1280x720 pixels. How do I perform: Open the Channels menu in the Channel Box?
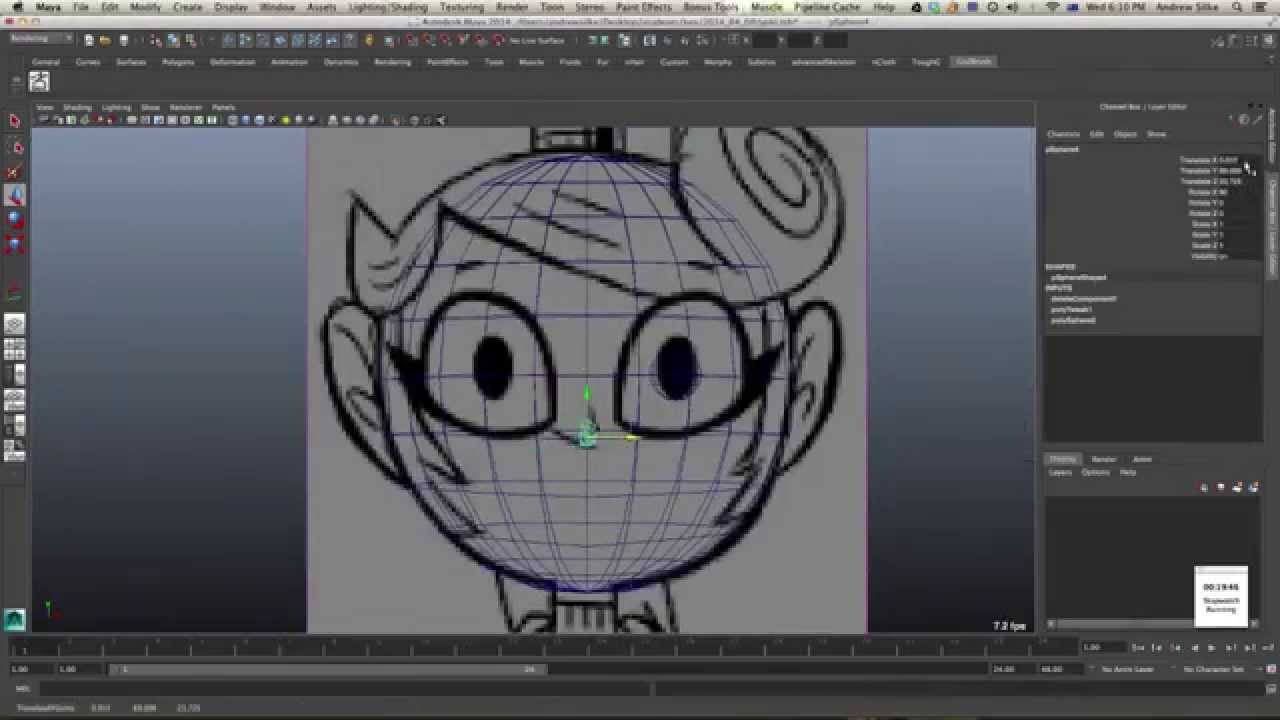1063,134
